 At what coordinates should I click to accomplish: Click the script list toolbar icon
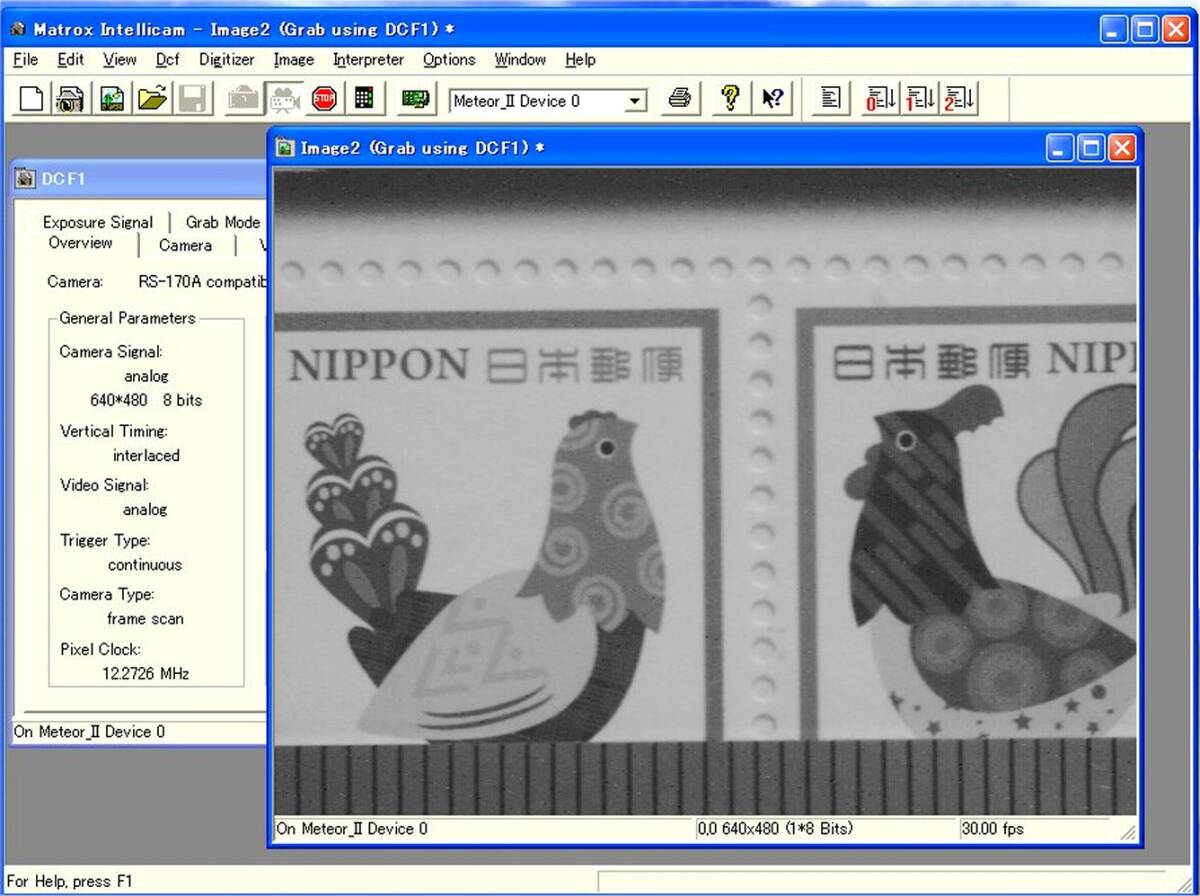pyautogui.click(x=831, y=98)
